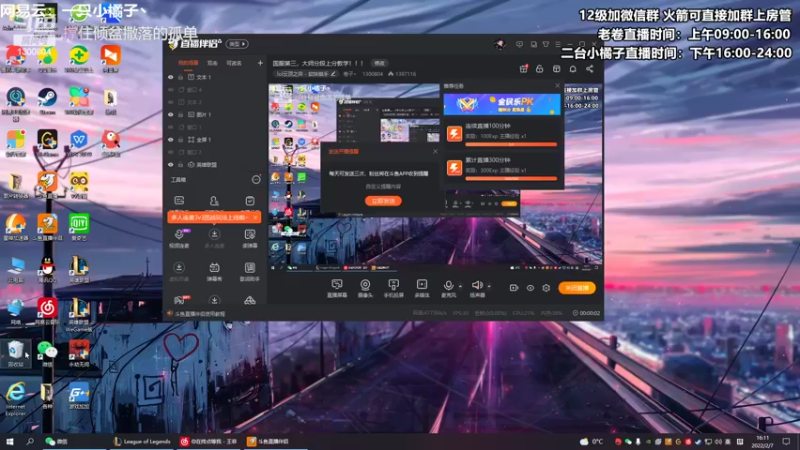Click the 自定义提醒内容 input field
Viewport: 800px width, 450px height.
pyautogui.click(x=383, y=187)
